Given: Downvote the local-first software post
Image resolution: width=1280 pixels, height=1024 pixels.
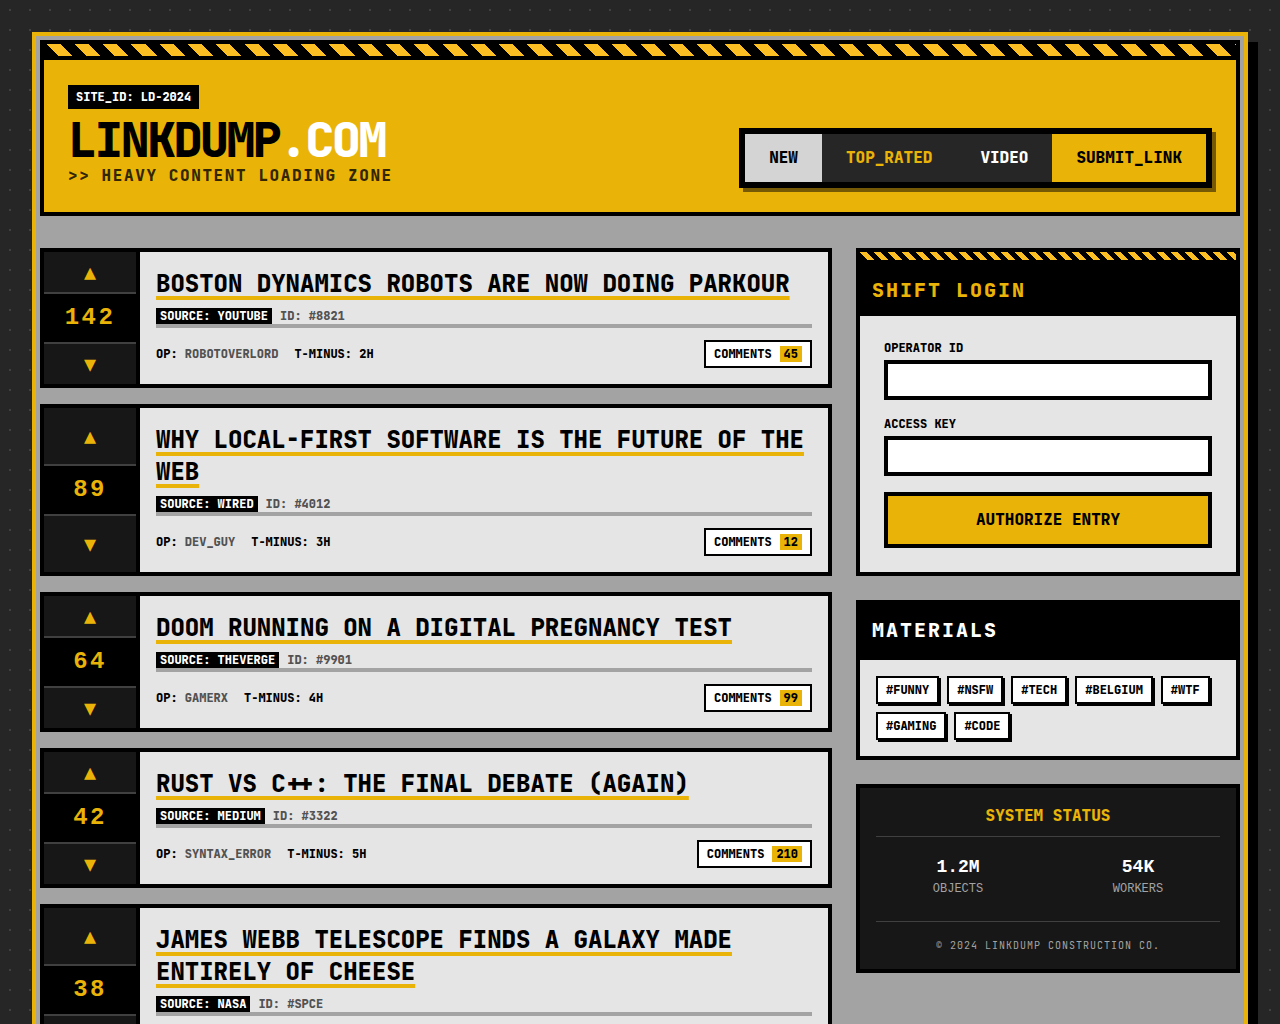Looking at the screenshot, I should [90, 545].
